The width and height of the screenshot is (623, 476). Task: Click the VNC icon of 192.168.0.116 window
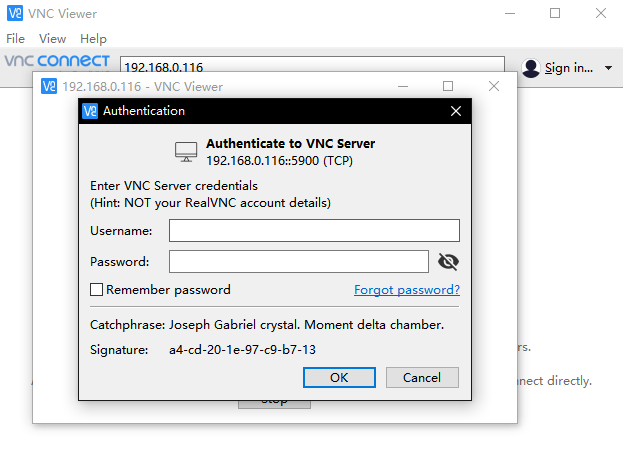(x=49, y=86)
